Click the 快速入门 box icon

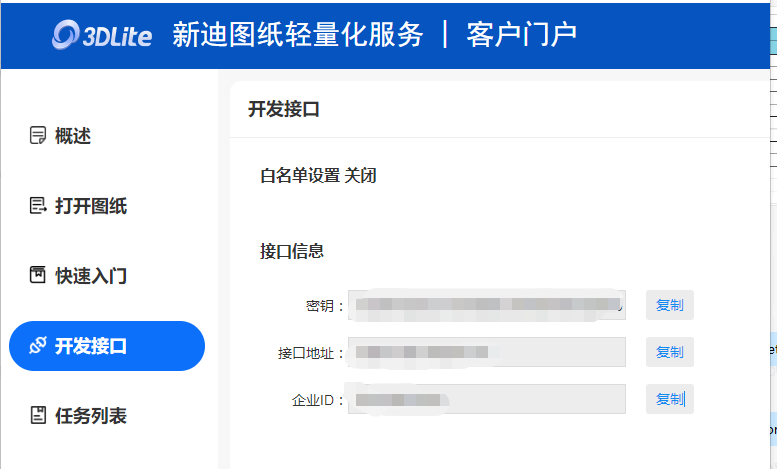[38, 275]
